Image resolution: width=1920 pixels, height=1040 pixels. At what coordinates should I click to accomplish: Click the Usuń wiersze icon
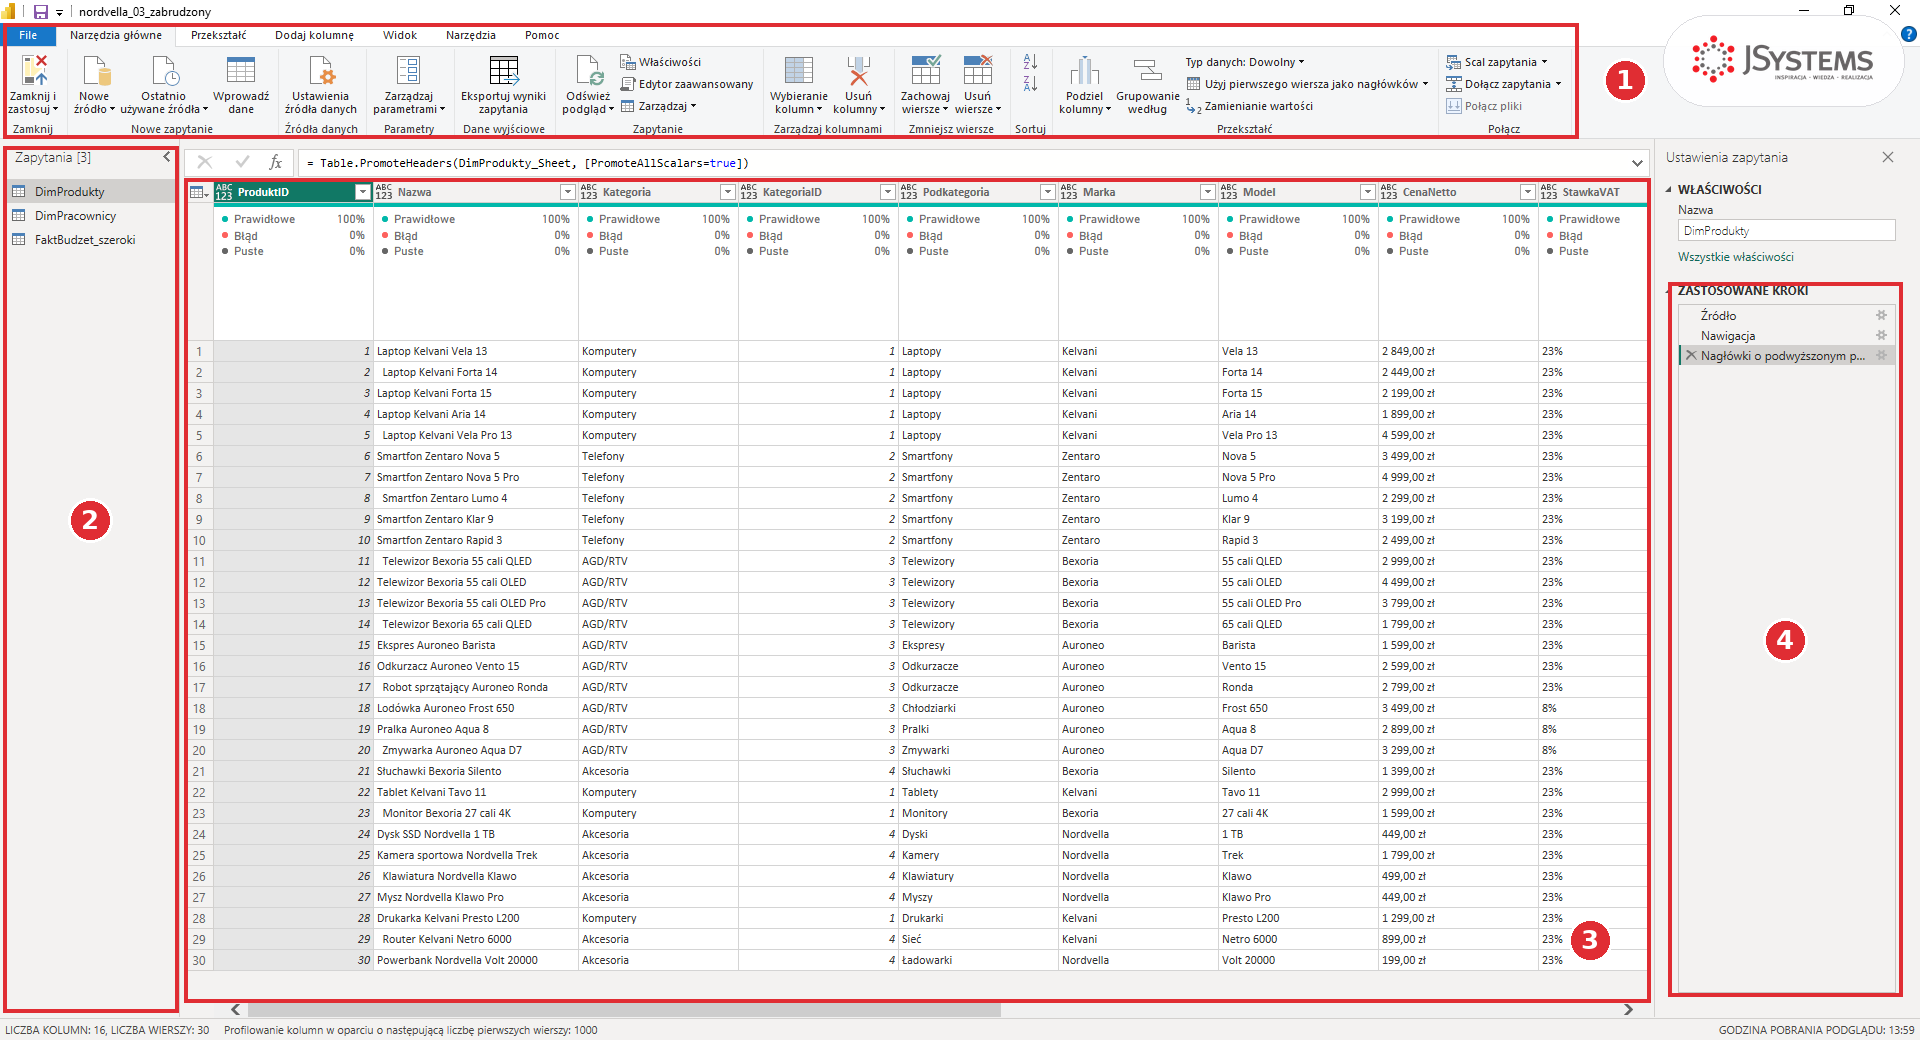[x=978, y=70]
